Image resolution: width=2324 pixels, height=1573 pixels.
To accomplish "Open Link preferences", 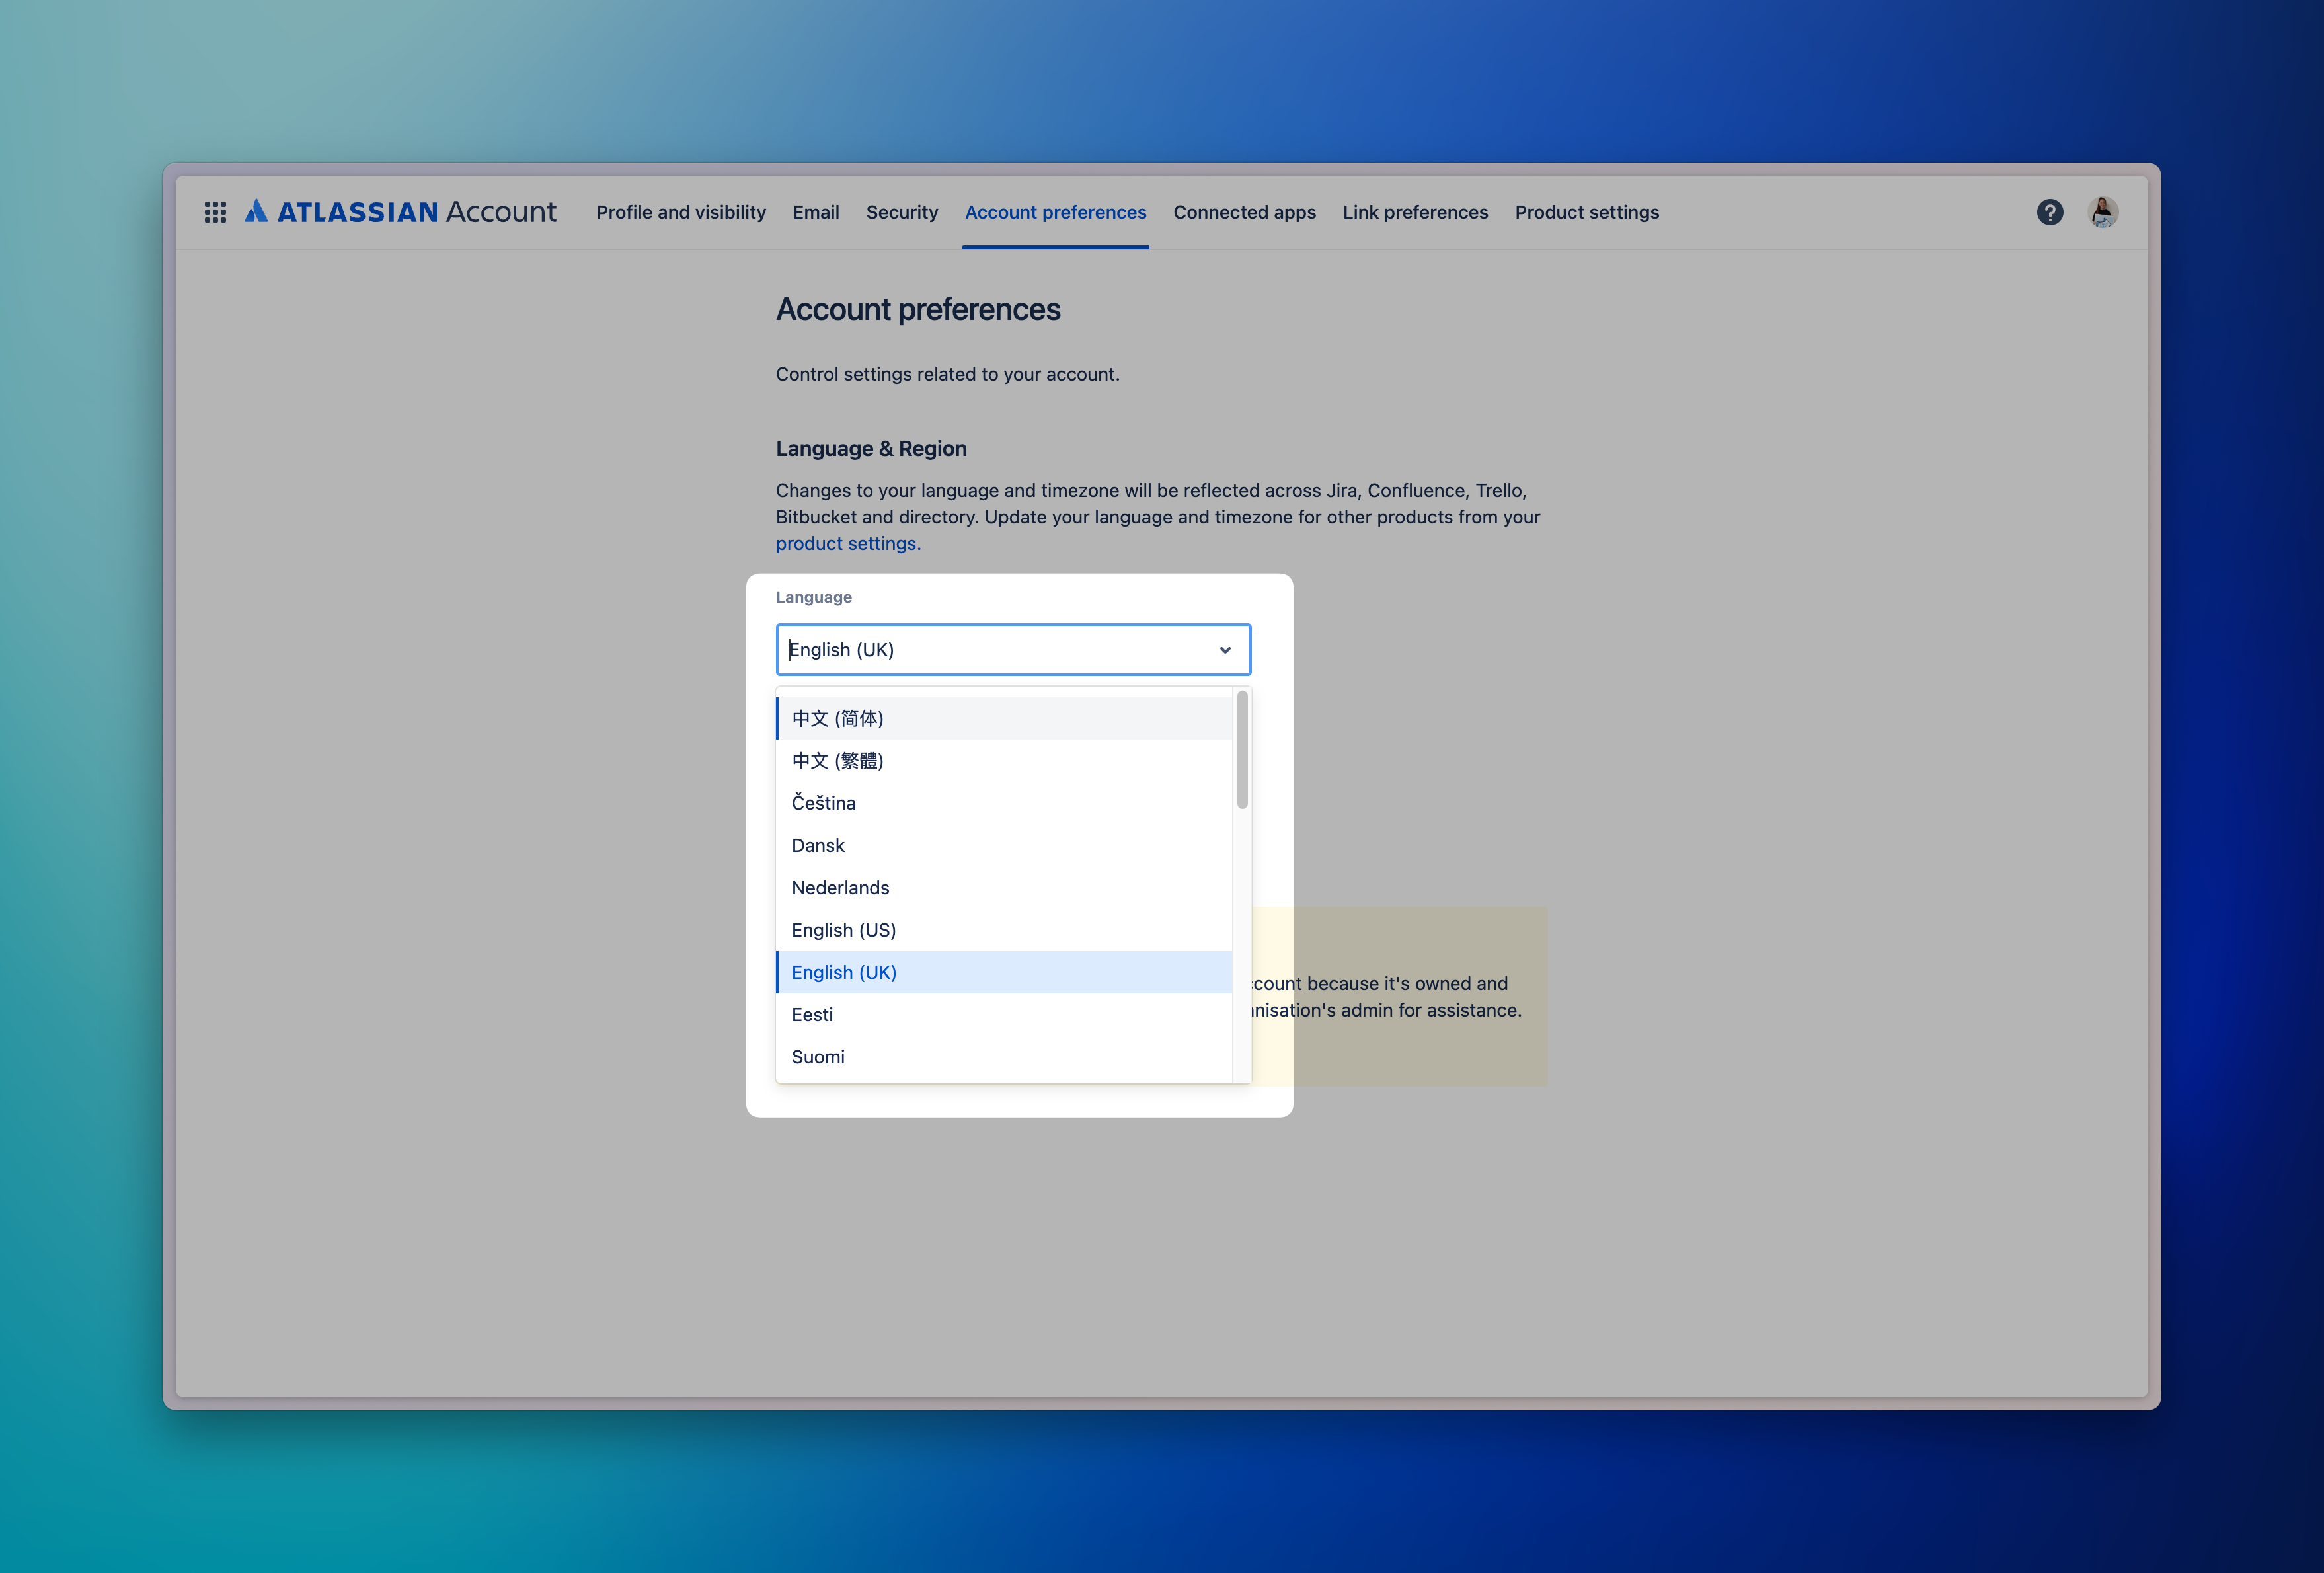I will pyautogui.click(x=1415, y=211).
